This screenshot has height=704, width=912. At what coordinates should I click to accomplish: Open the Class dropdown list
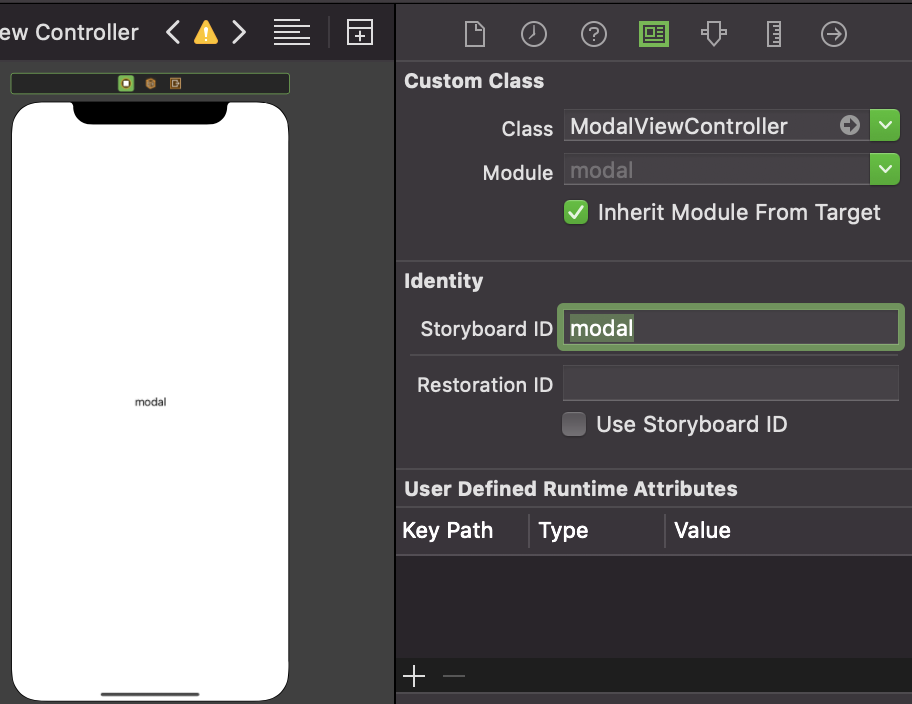(885, 125)
